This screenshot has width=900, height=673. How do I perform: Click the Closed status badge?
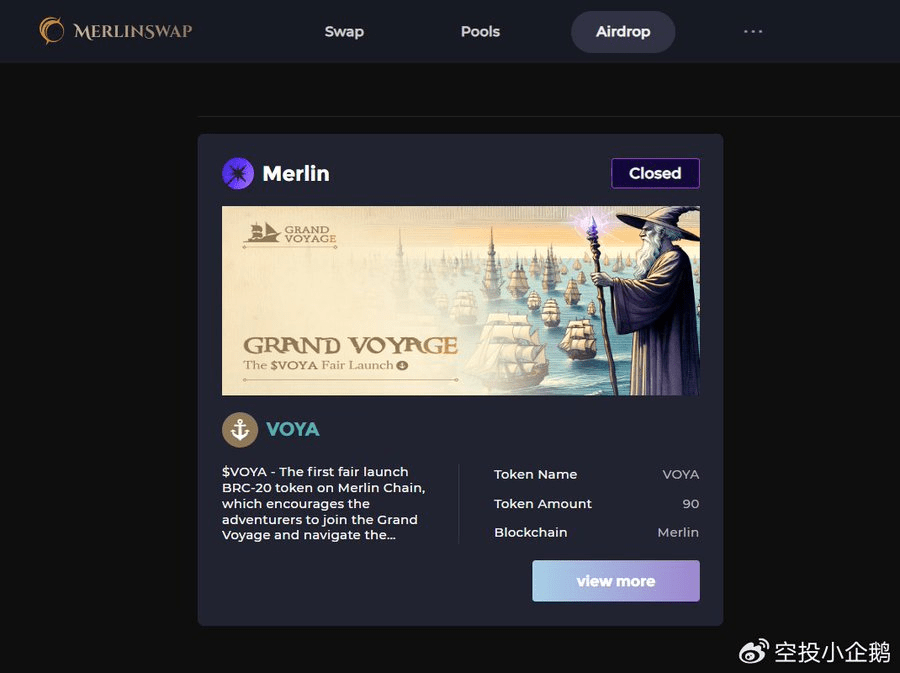(655, 173)
